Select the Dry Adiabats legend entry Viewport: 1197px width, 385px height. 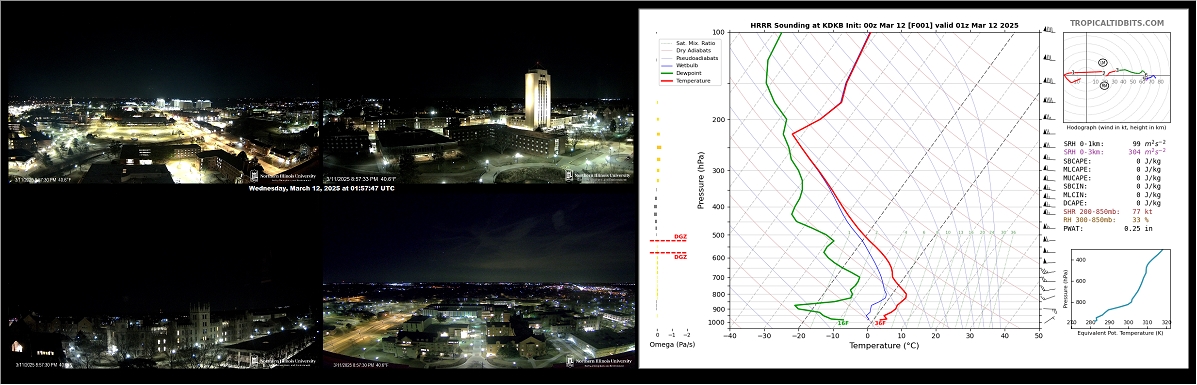click(684, 50)
